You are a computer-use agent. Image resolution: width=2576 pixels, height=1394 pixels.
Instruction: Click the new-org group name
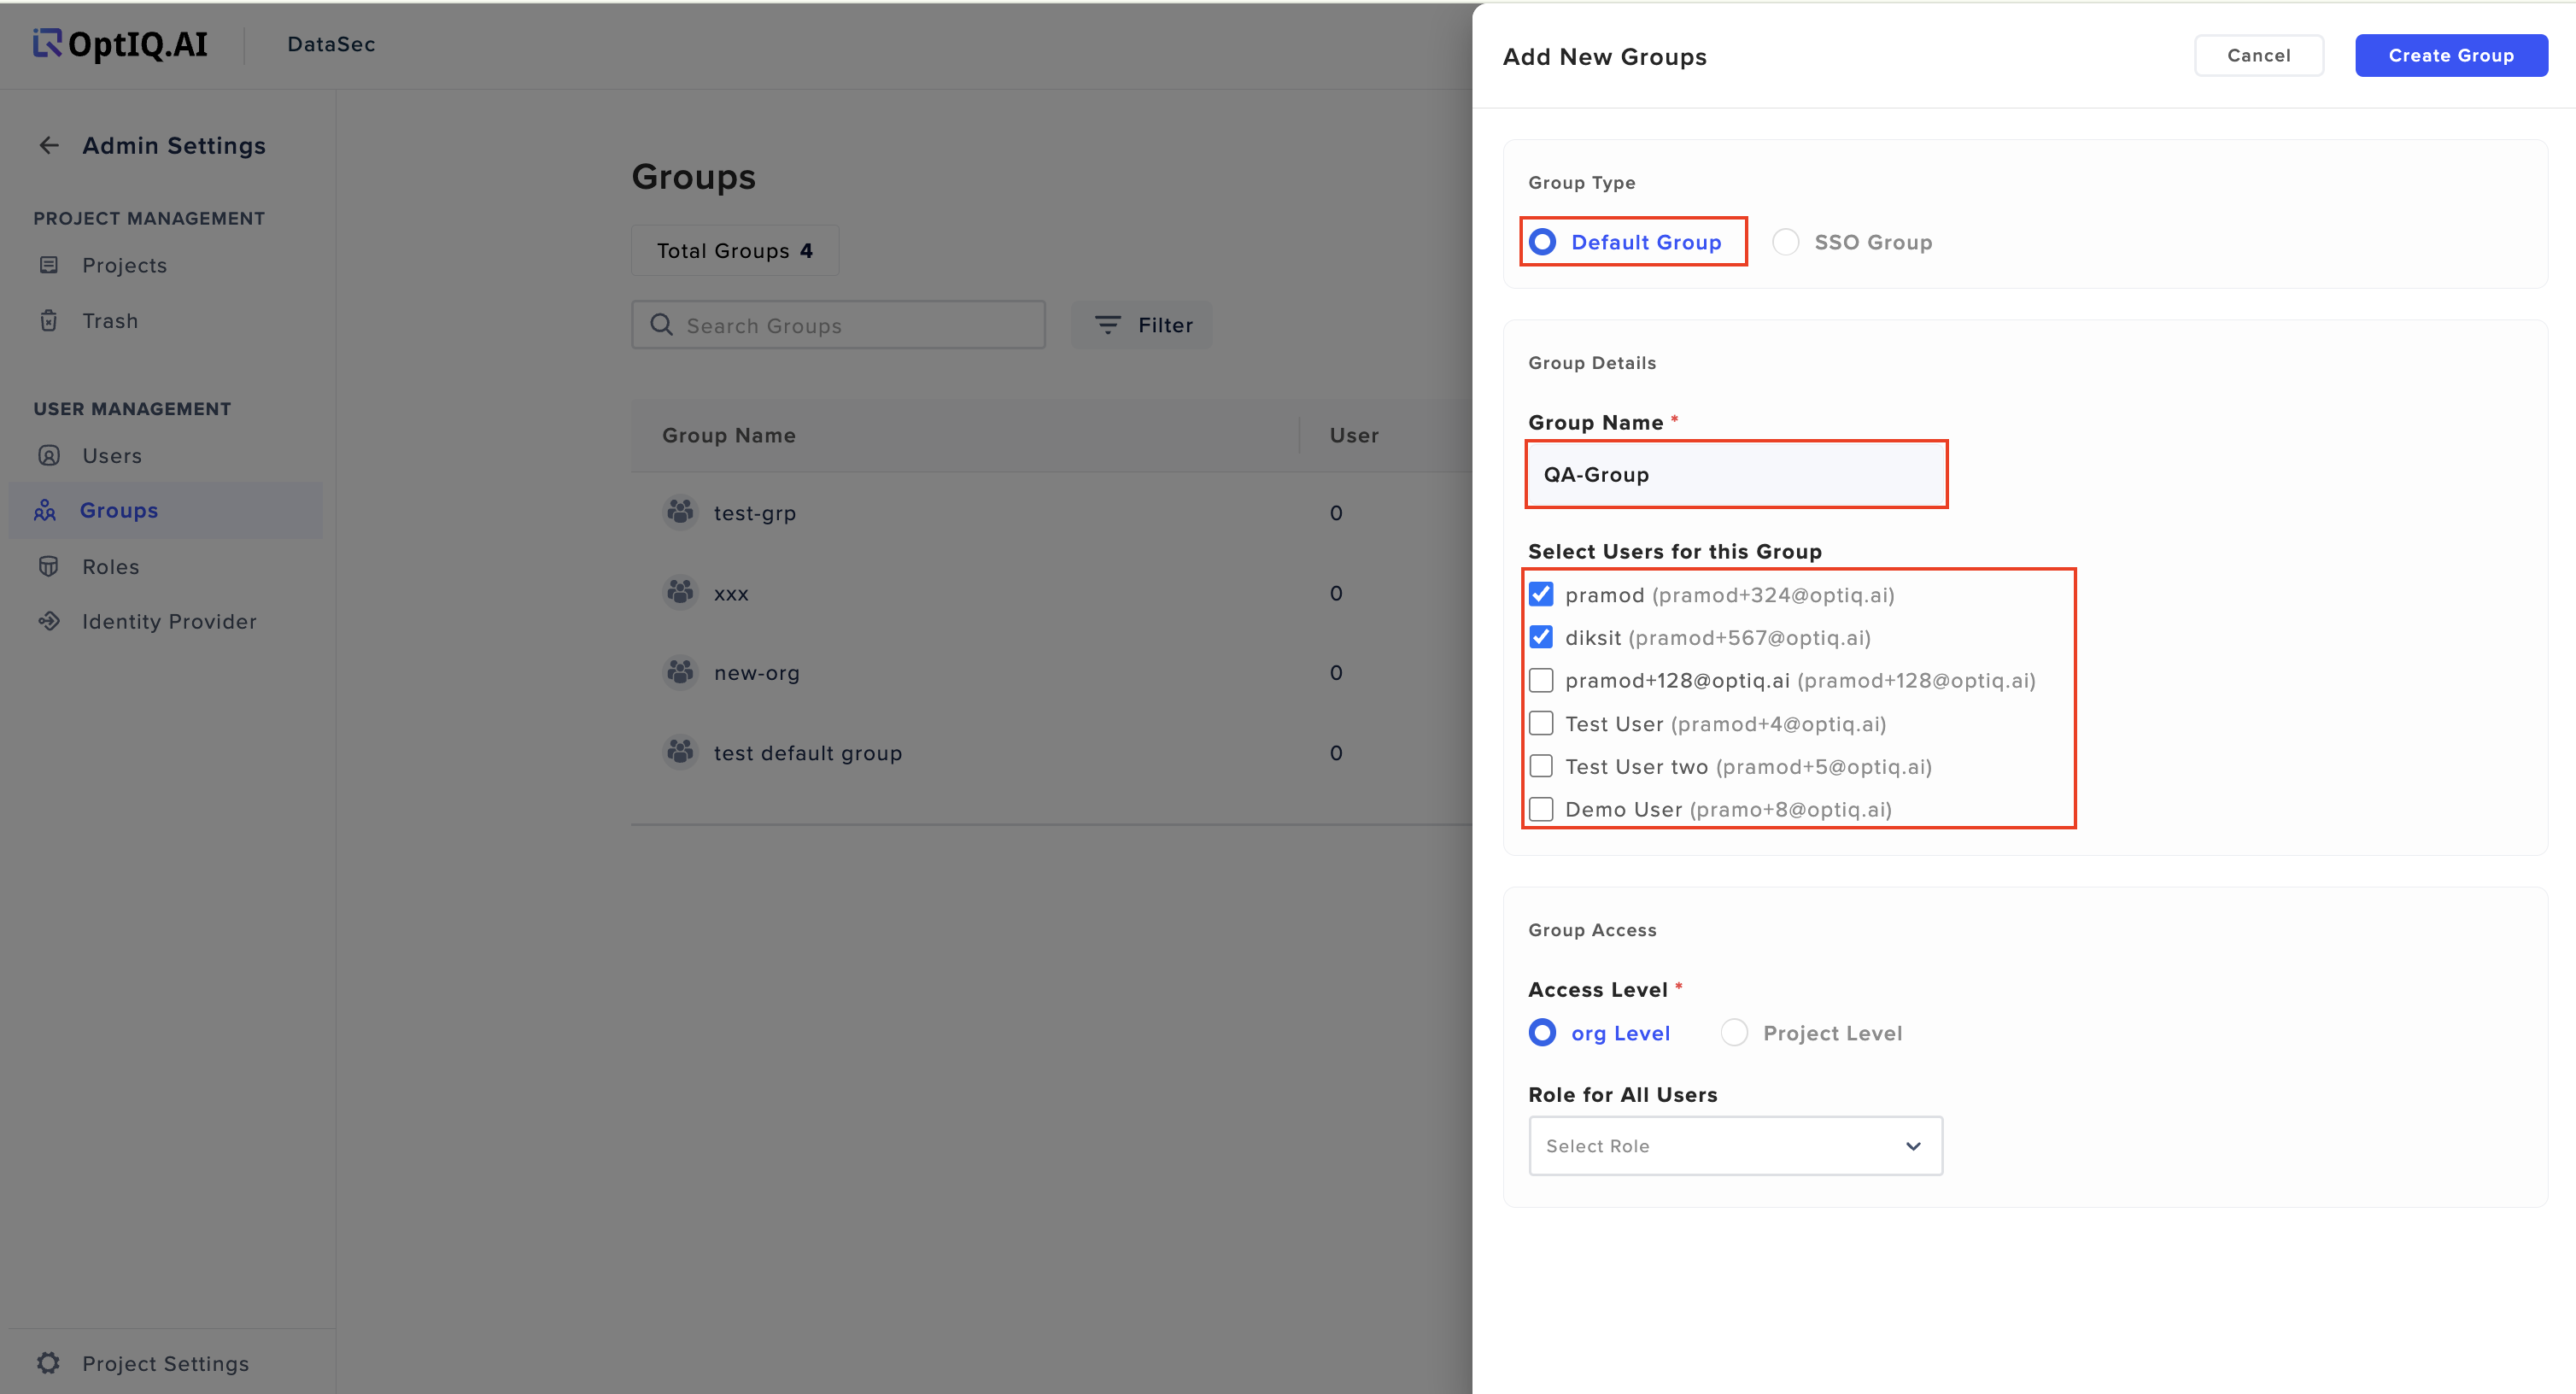(x=757, y=673)
